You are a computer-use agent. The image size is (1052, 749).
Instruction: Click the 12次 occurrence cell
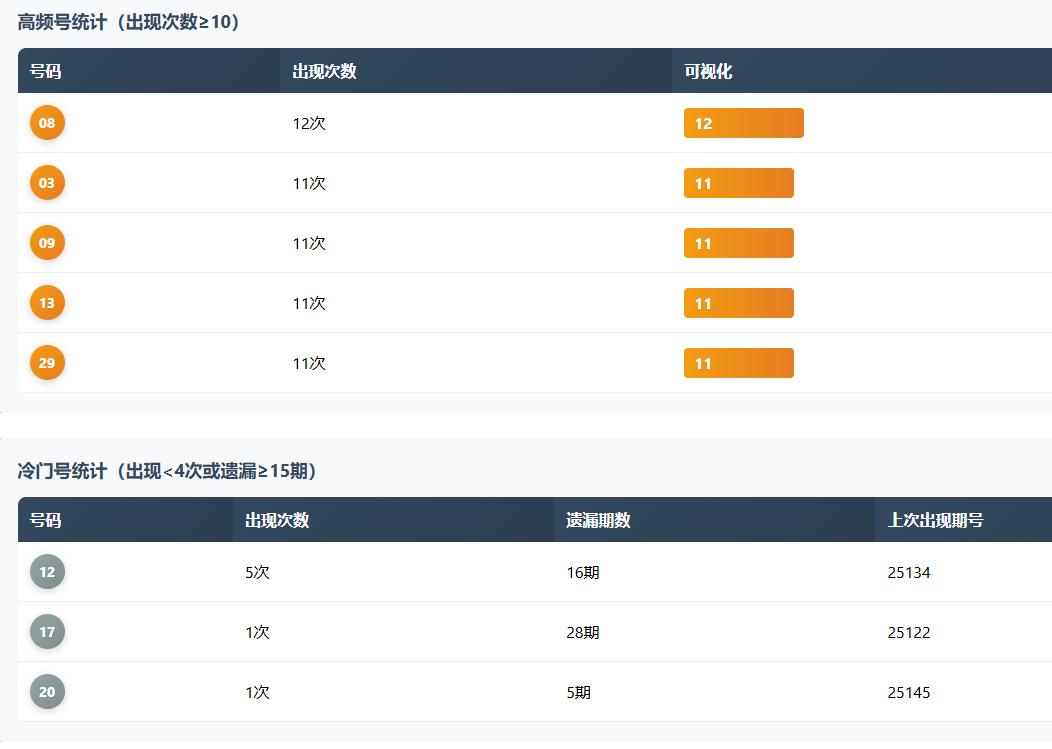(x=309, y=123)
